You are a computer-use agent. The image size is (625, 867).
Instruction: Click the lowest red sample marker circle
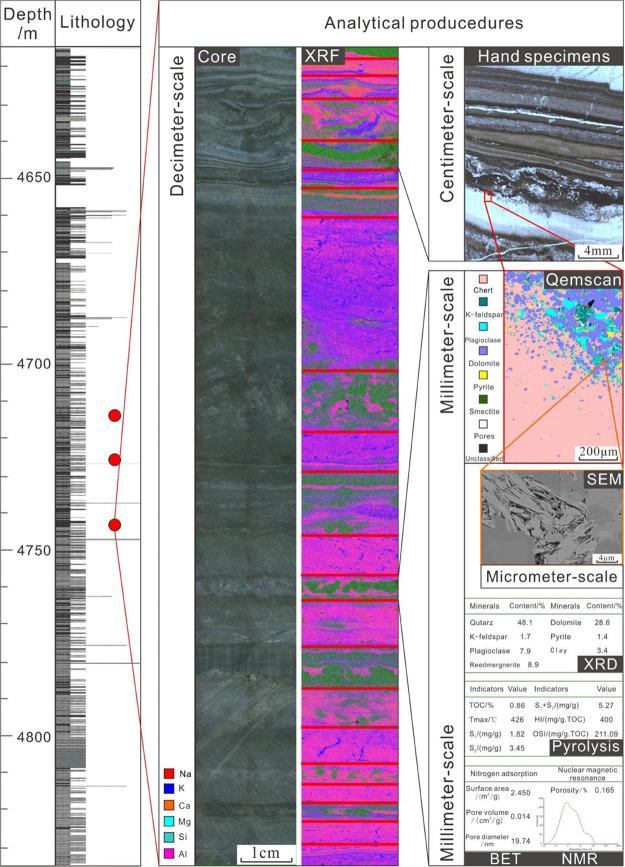pos(115,525)
